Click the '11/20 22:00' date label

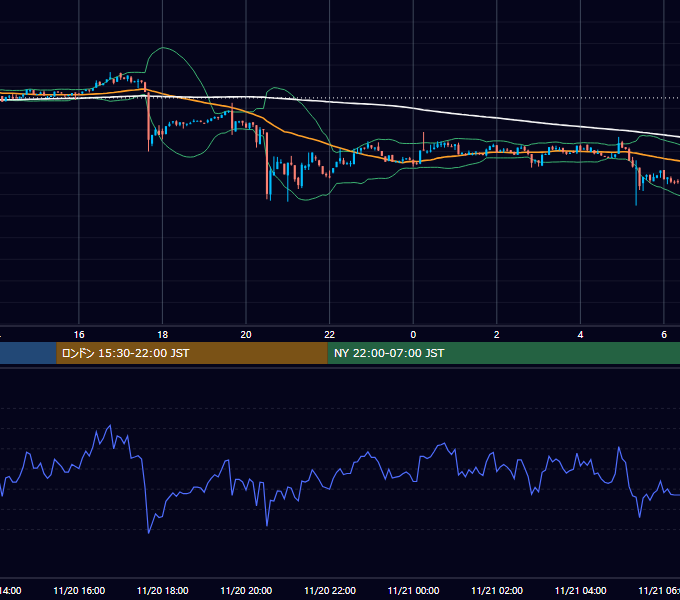330,590
